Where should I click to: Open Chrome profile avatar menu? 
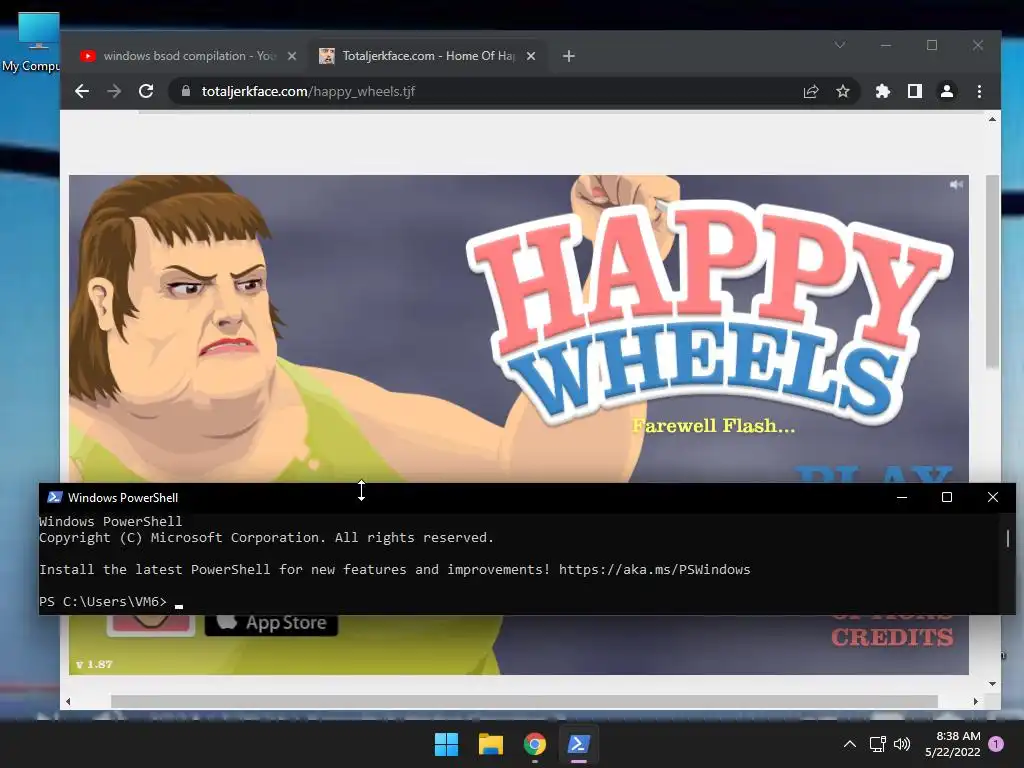click(x=947, y=91)
